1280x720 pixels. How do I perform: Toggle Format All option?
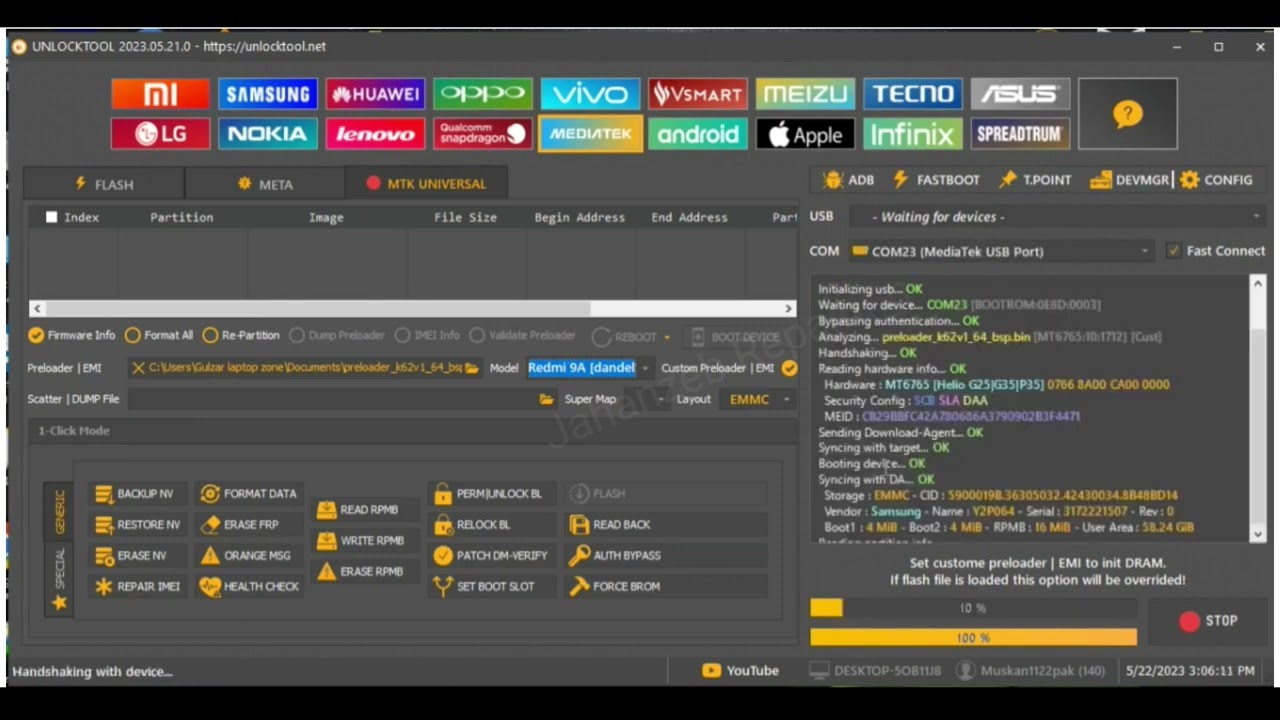tap(159, 336)
